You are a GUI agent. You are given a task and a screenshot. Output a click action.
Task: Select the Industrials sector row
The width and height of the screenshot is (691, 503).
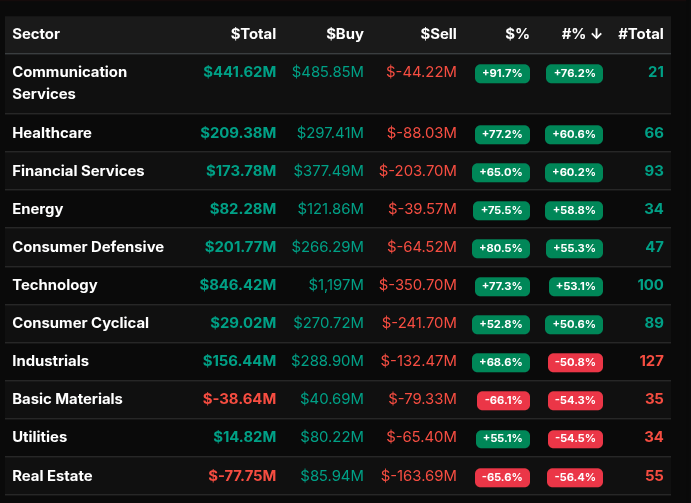tap(50, 361)
